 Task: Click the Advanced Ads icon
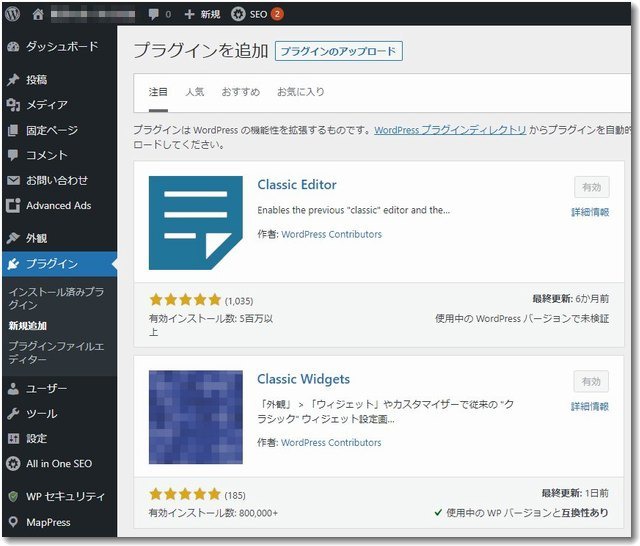point(13,206)
